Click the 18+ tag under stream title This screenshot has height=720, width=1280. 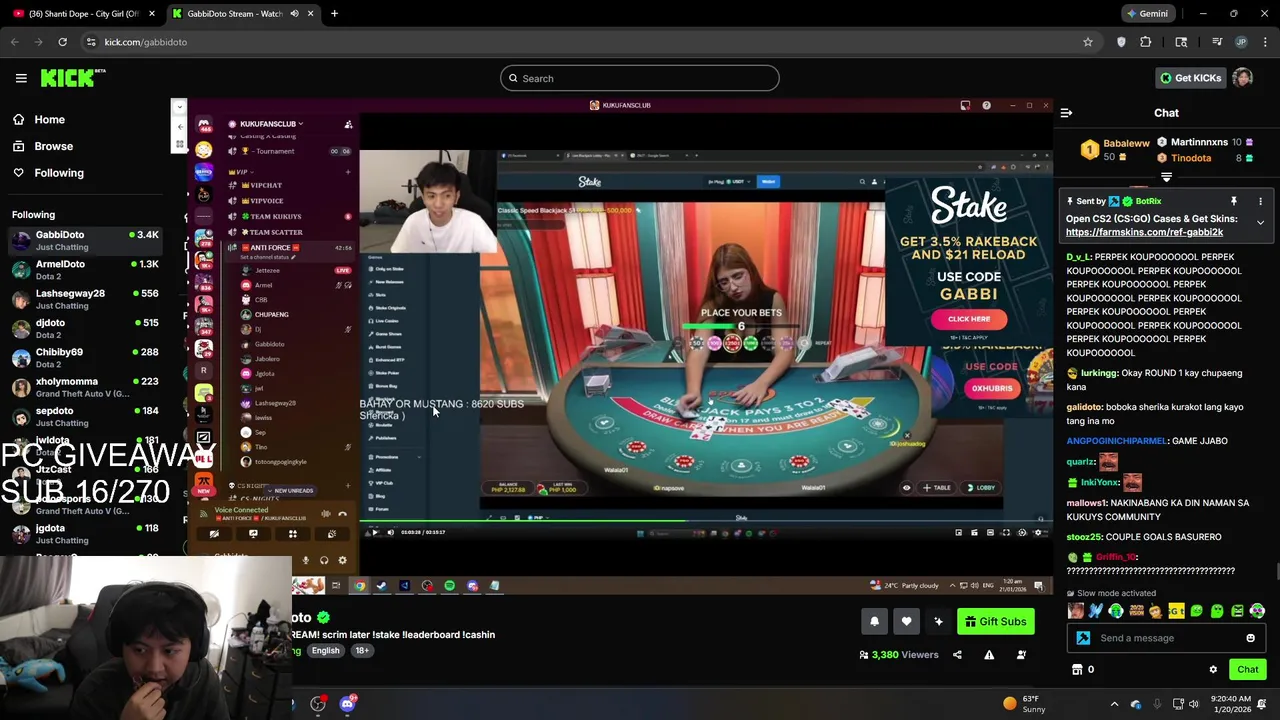pos(362,651)
